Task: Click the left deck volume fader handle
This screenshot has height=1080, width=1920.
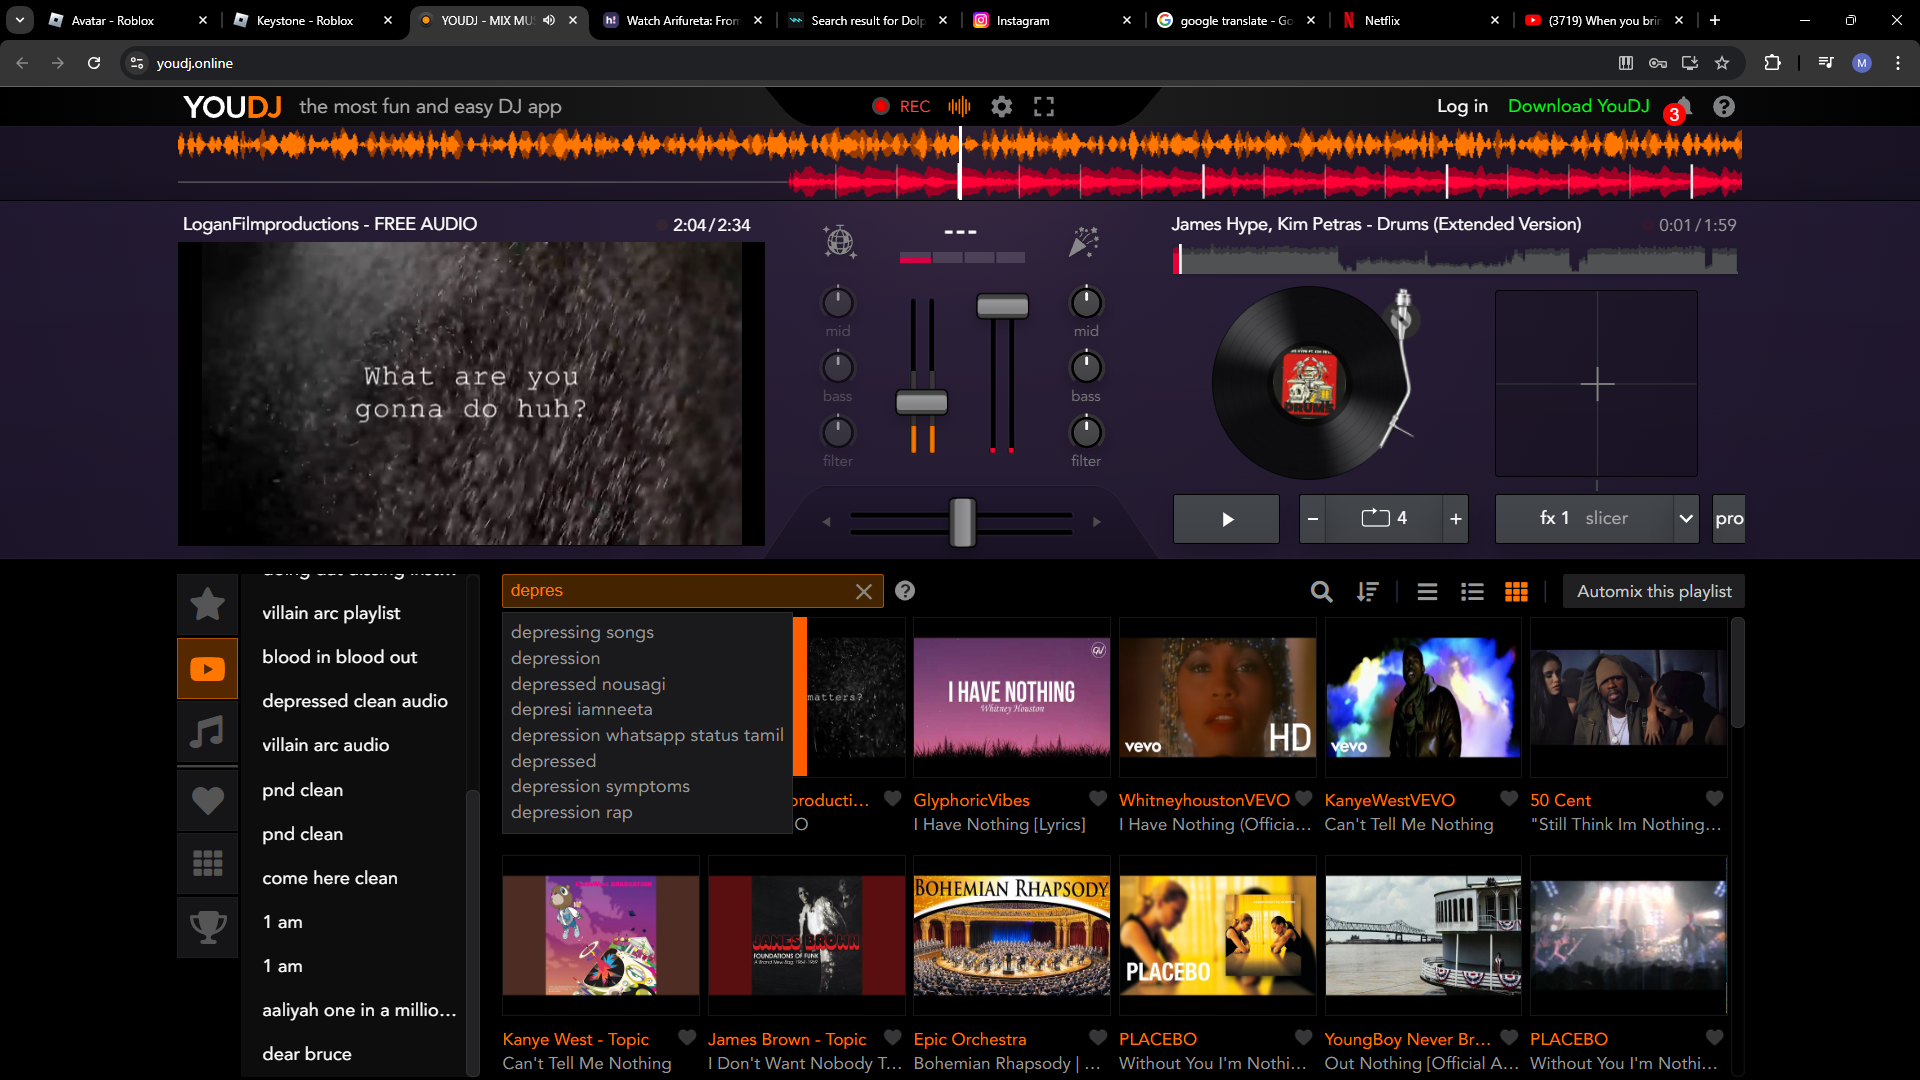Action: coord(921,402)
